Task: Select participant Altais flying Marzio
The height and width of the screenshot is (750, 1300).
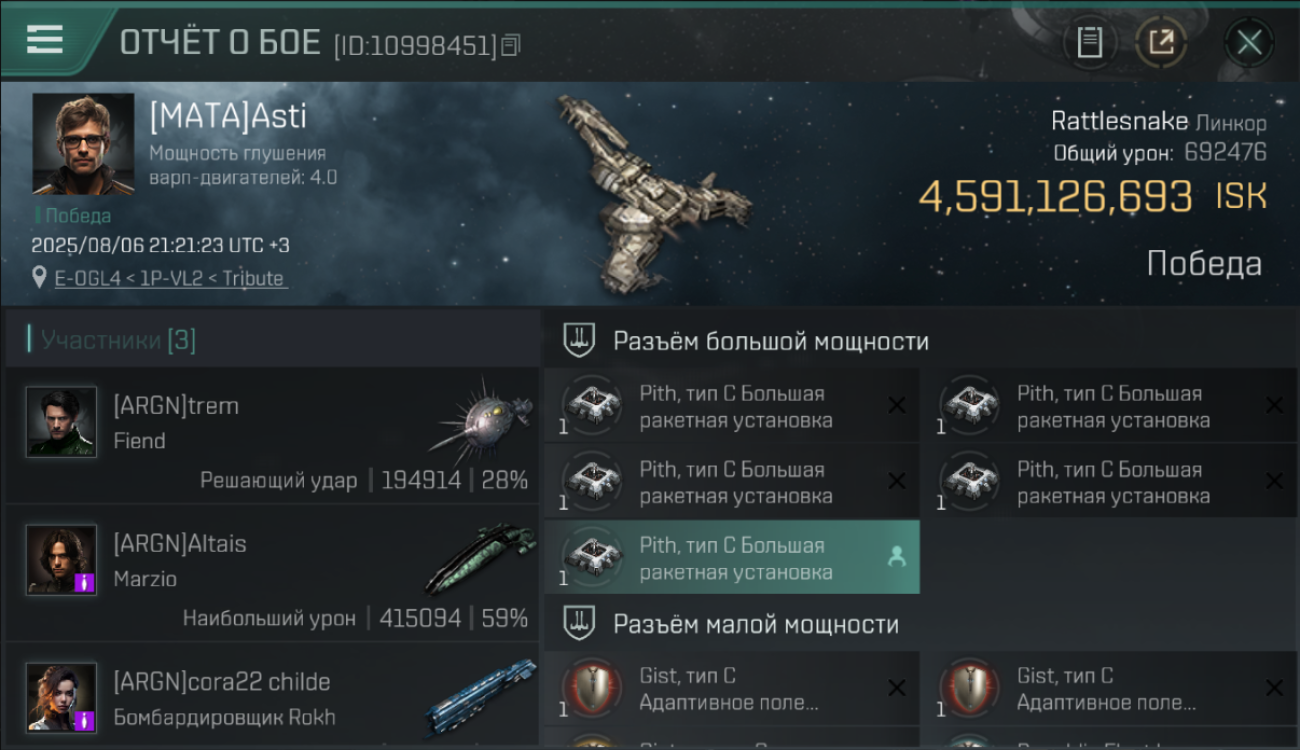Action: point(272,573)
